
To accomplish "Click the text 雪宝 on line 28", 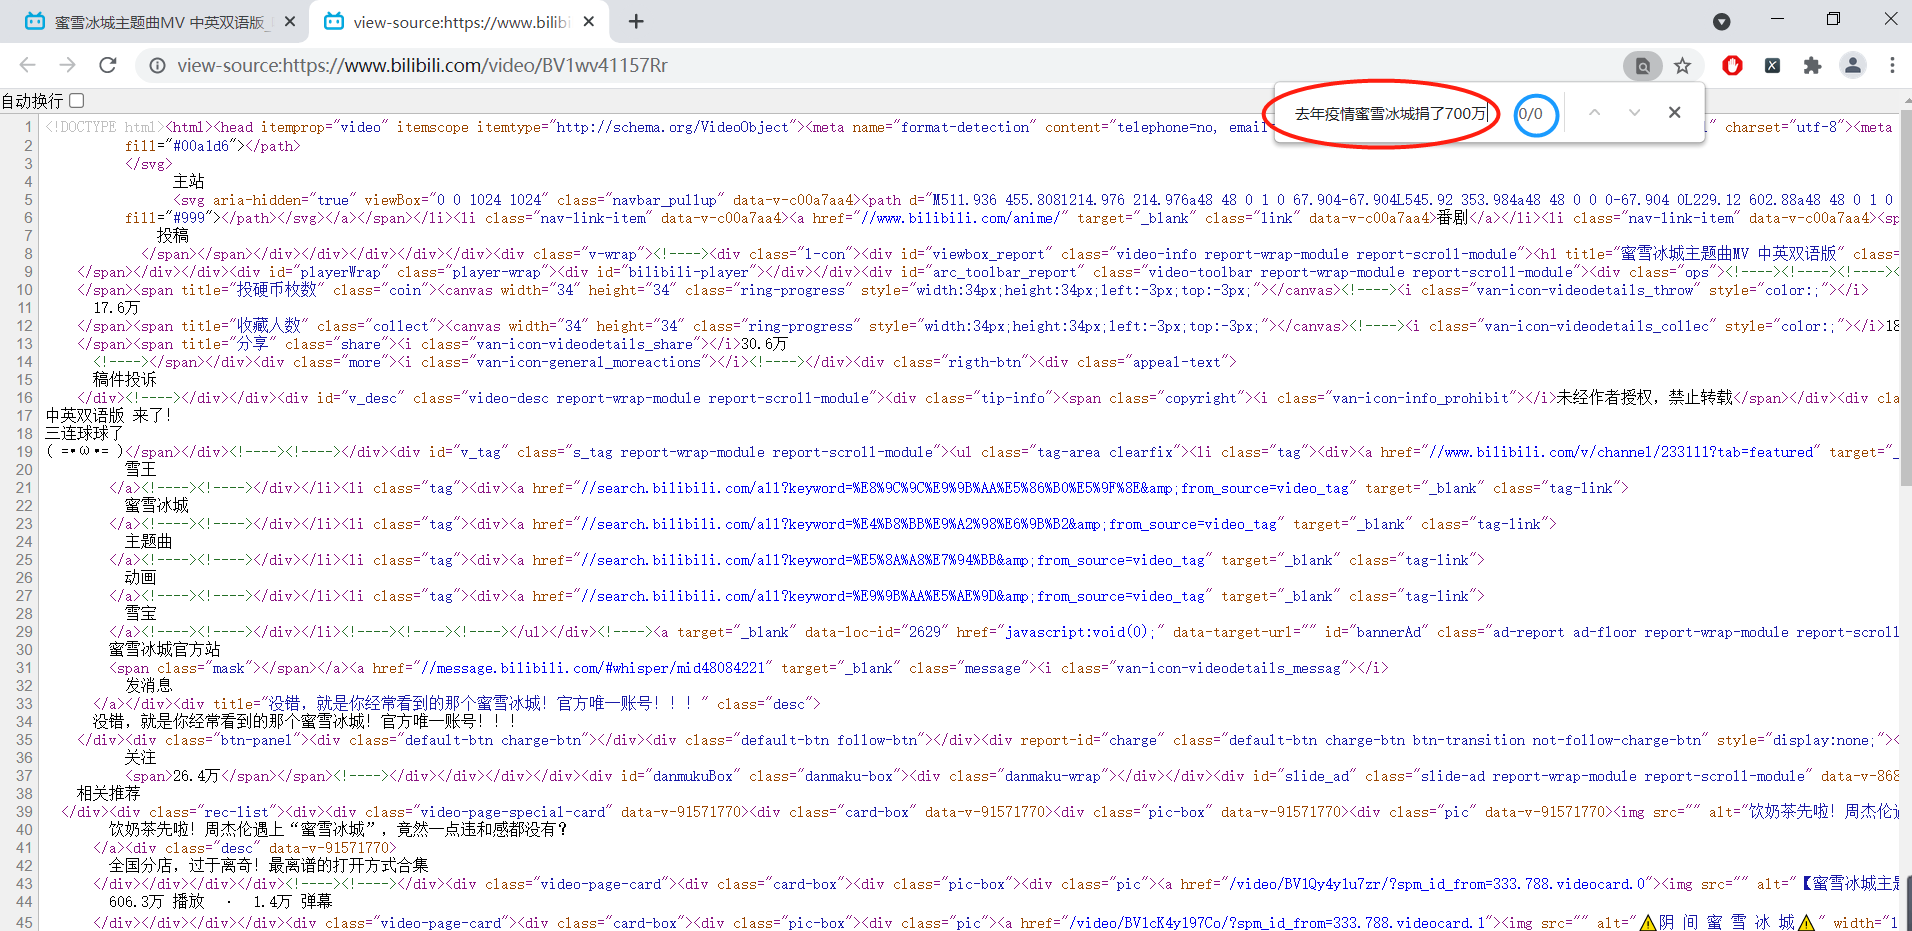I will click(141, 613).
